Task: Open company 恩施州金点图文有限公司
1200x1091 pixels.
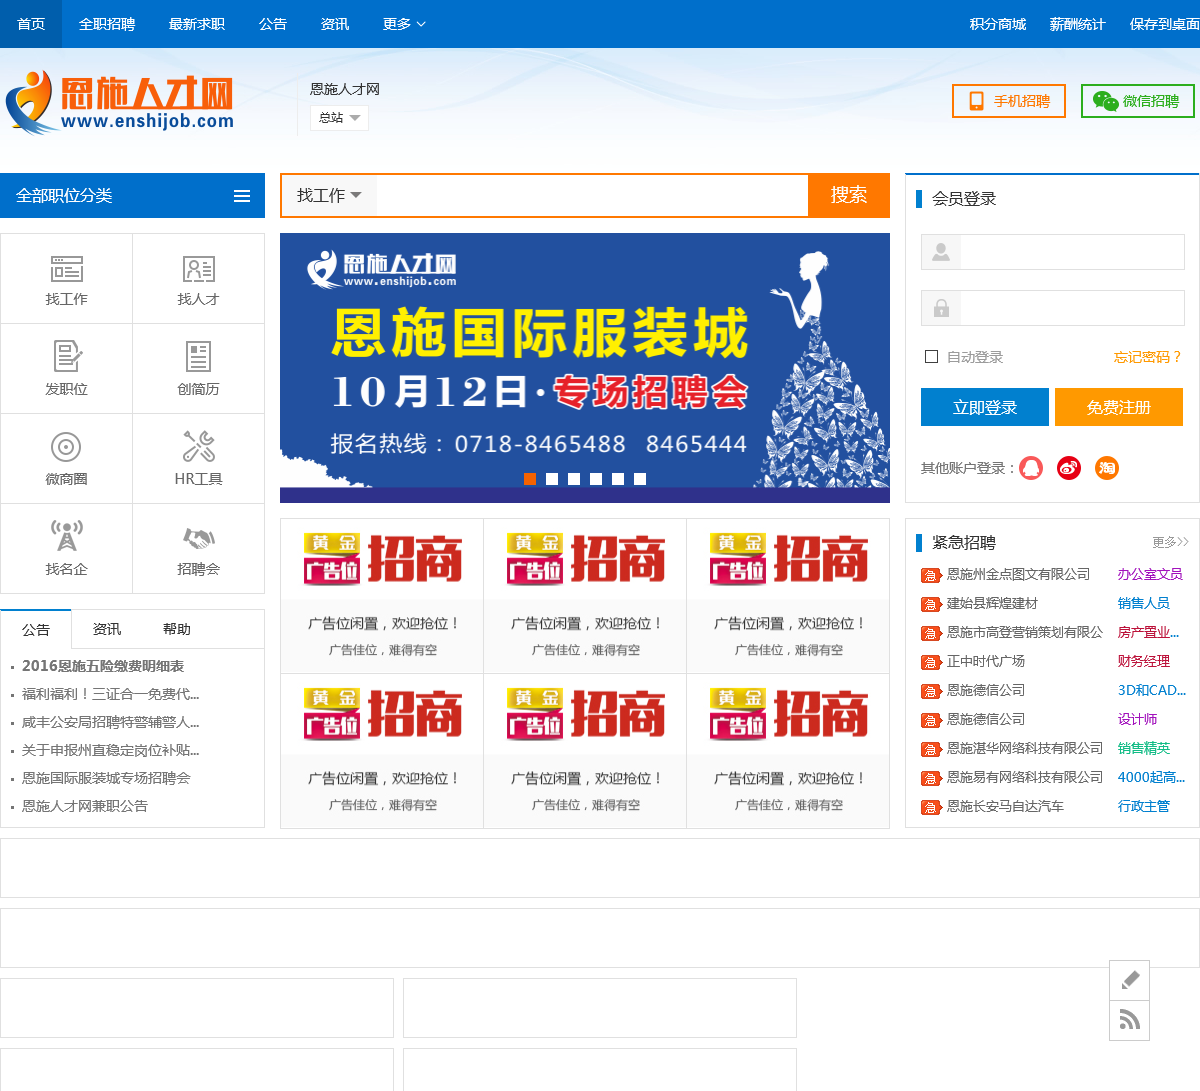Action: click(1018, 574)
